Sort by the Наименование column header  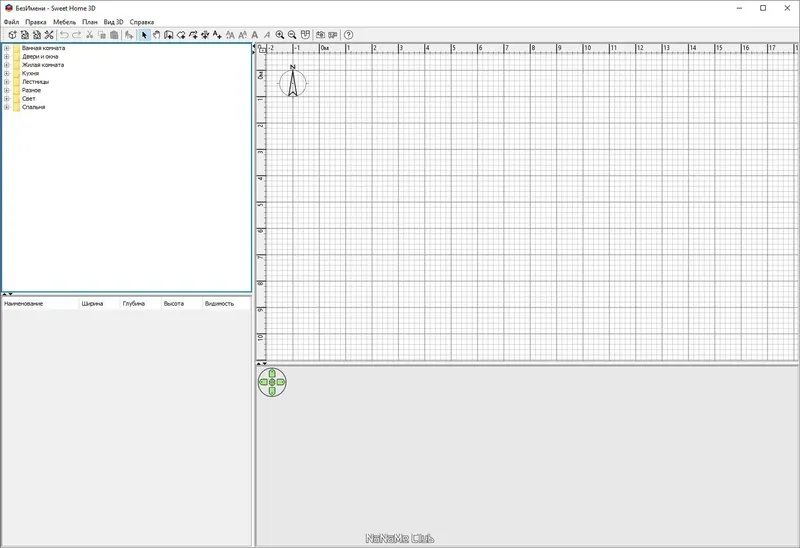(40, 304)
